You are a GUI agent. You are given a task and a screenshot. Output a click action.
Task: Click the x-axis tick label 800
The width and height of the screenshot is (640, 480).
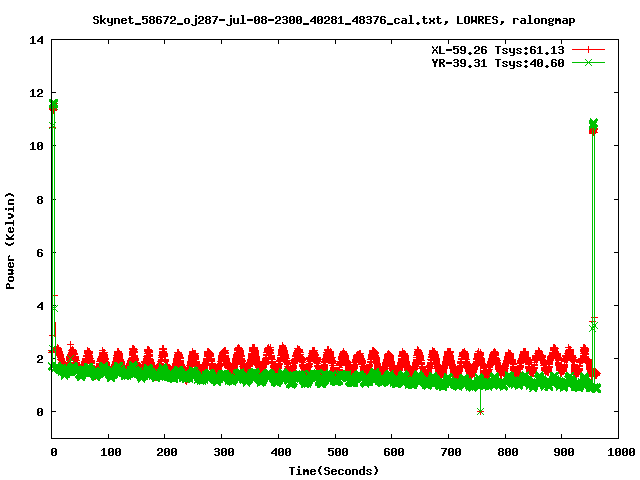pyautogui.click(x=507, y=452)
